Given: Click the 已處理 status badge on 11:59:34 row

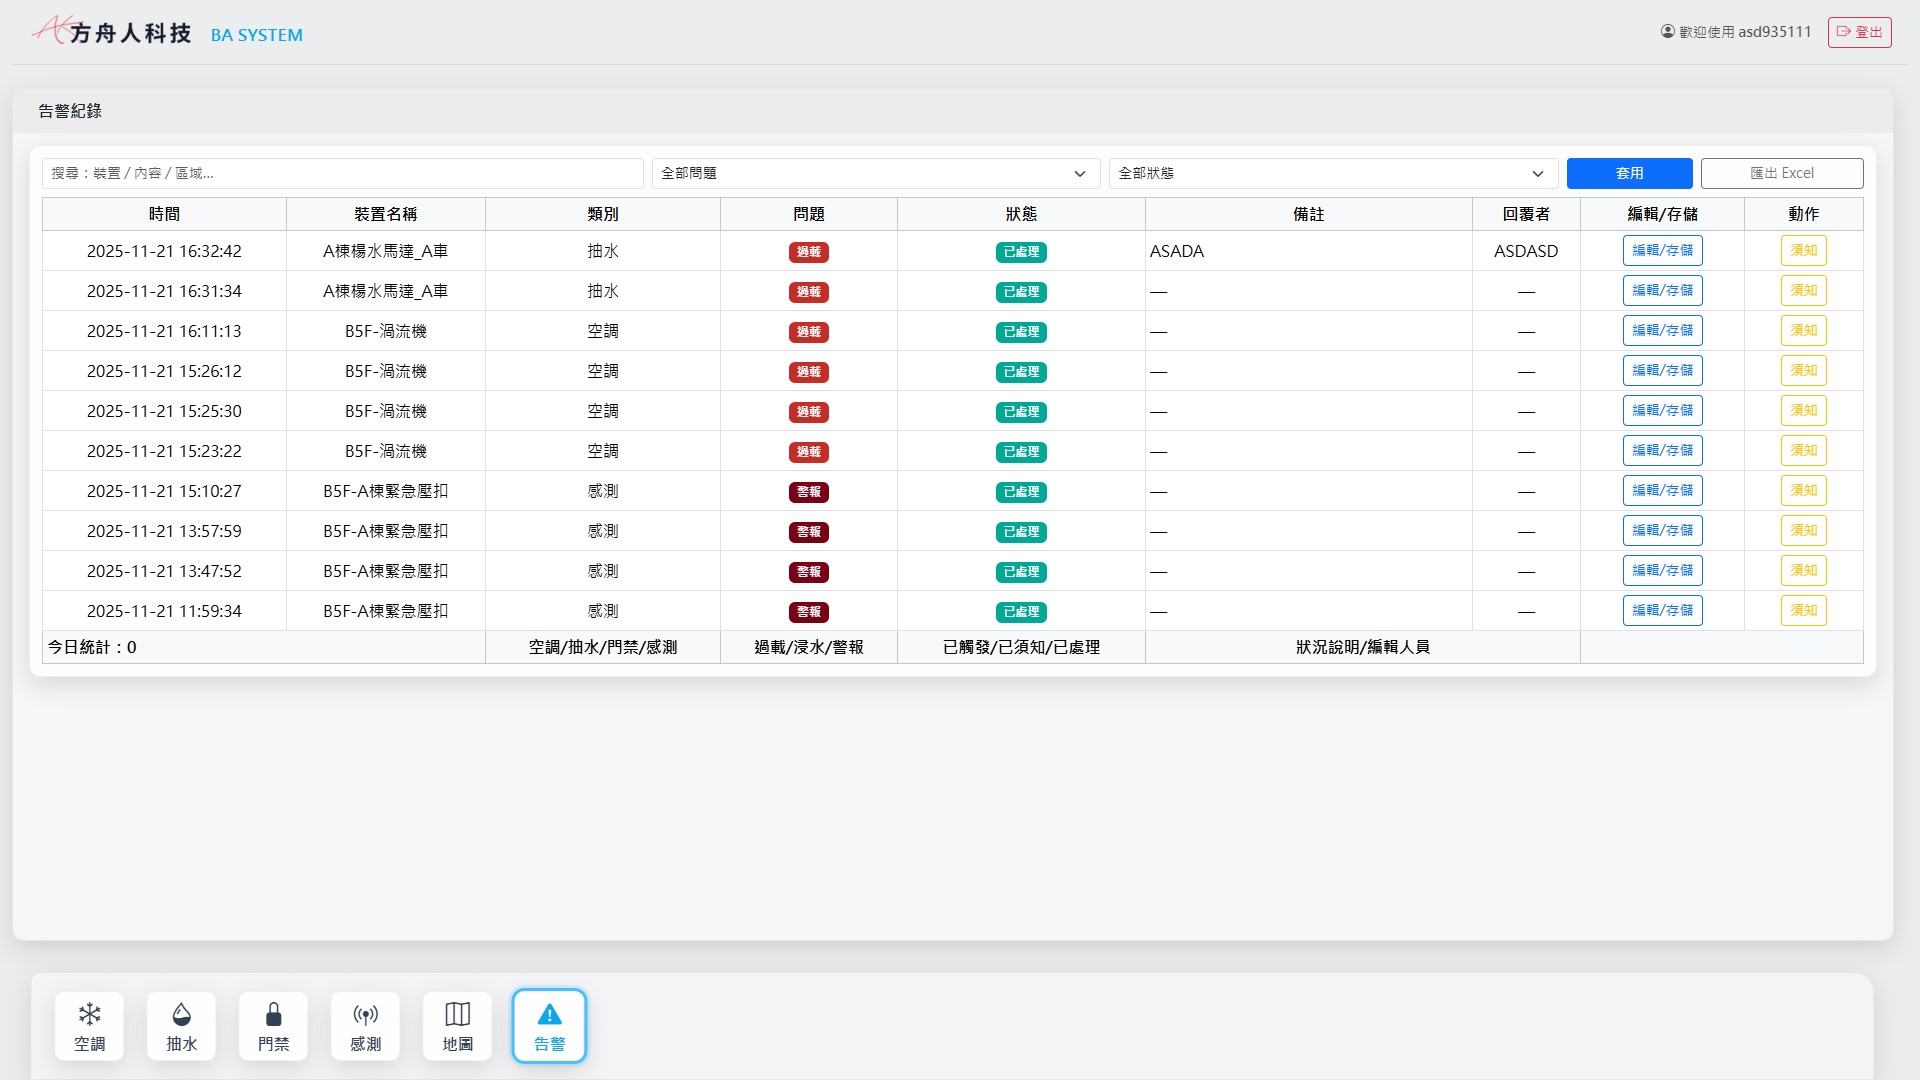Looking at the screenshot, I should click(x=1021, y=612).
